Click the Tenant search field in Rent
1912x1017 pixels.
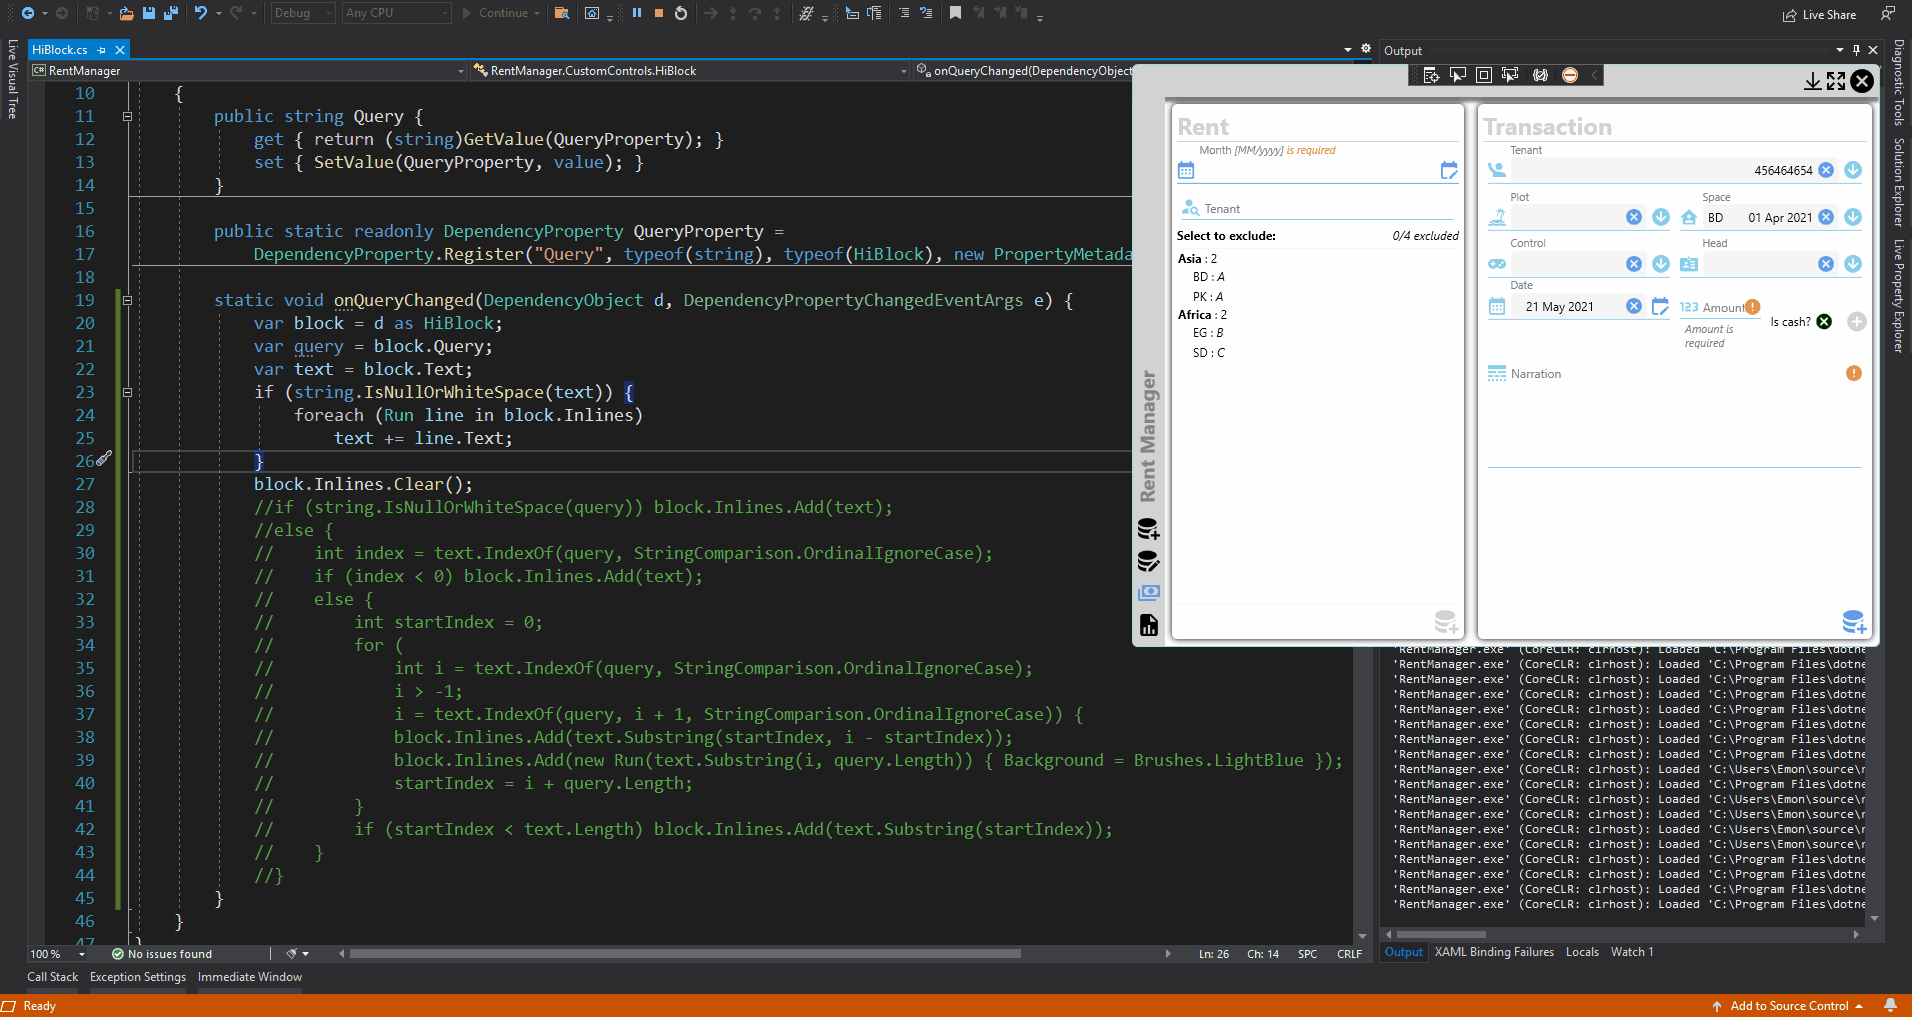point(1328,209)
